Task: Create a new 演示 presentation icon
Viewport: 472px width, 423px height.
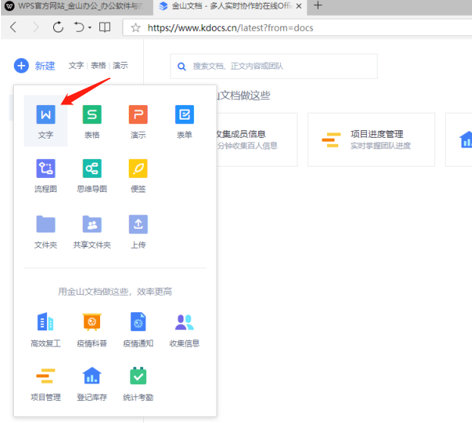Action: [x=138, y=114]
